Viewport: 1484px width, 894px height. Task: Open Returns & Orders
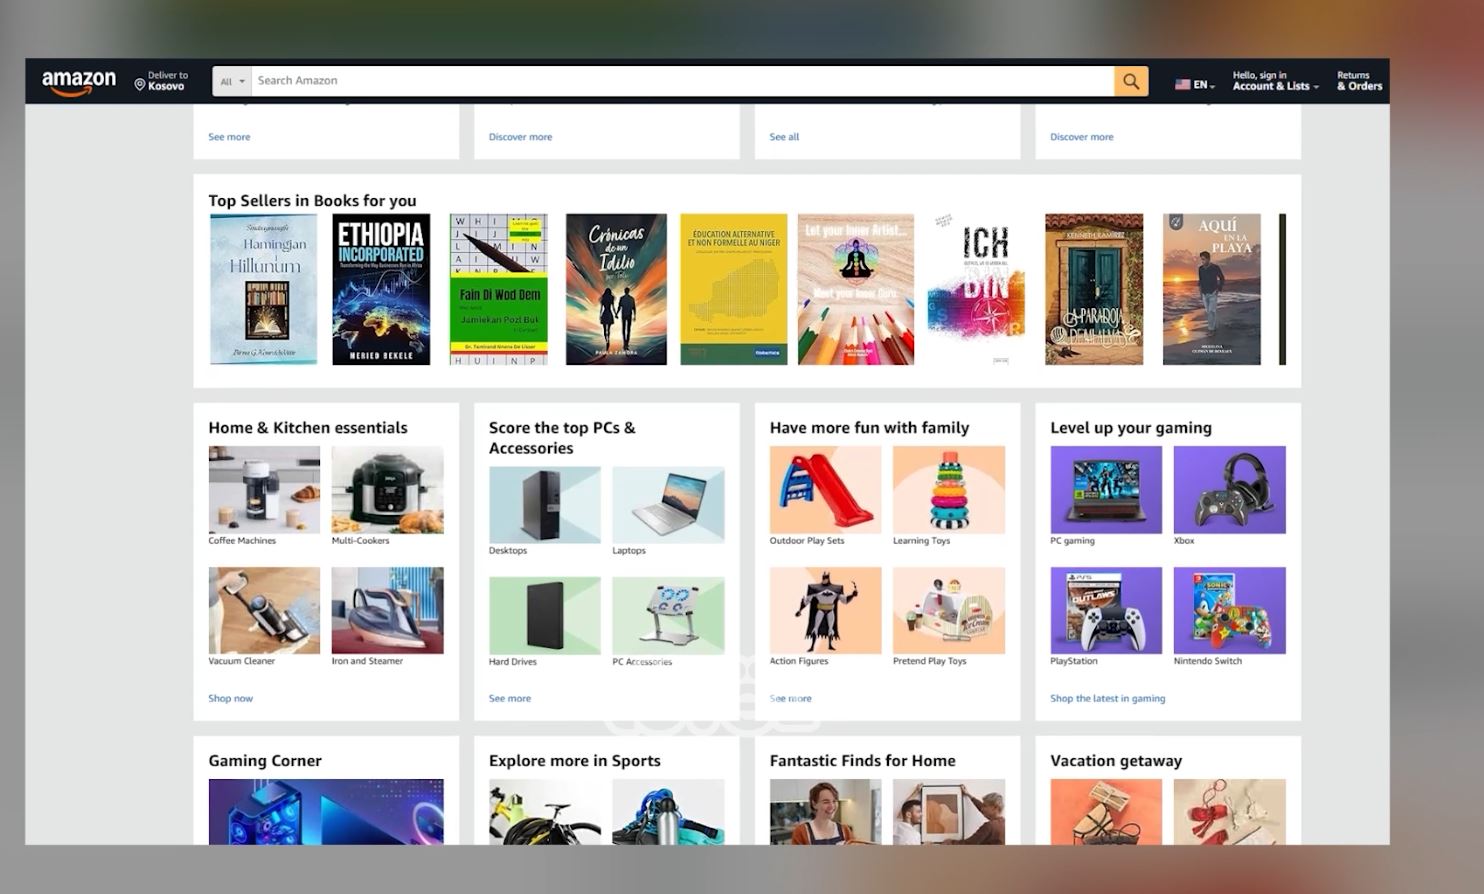click(1359, 81)
